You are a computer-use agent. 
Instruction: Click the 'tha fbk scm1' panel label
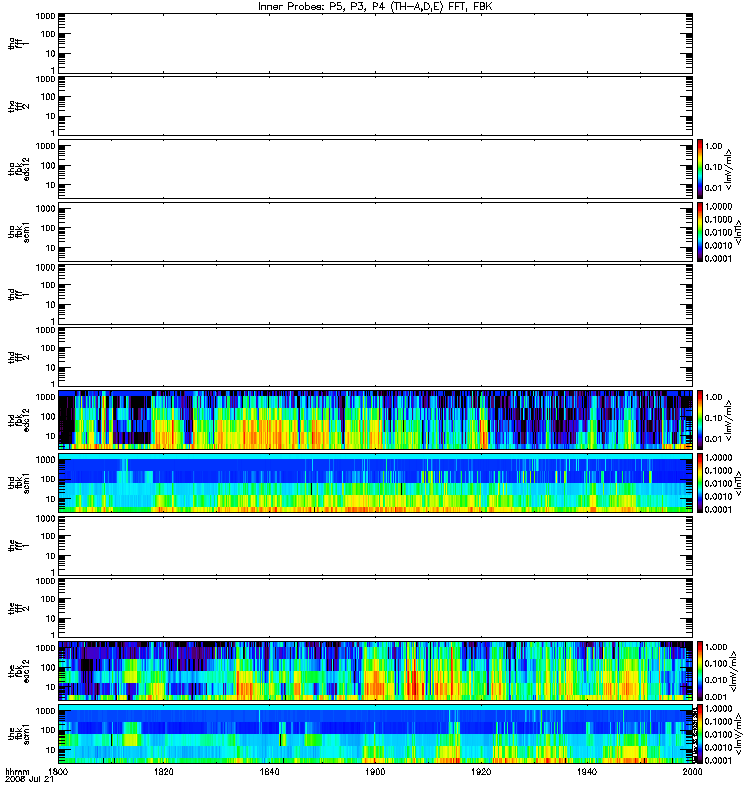(x=18, y=232)
